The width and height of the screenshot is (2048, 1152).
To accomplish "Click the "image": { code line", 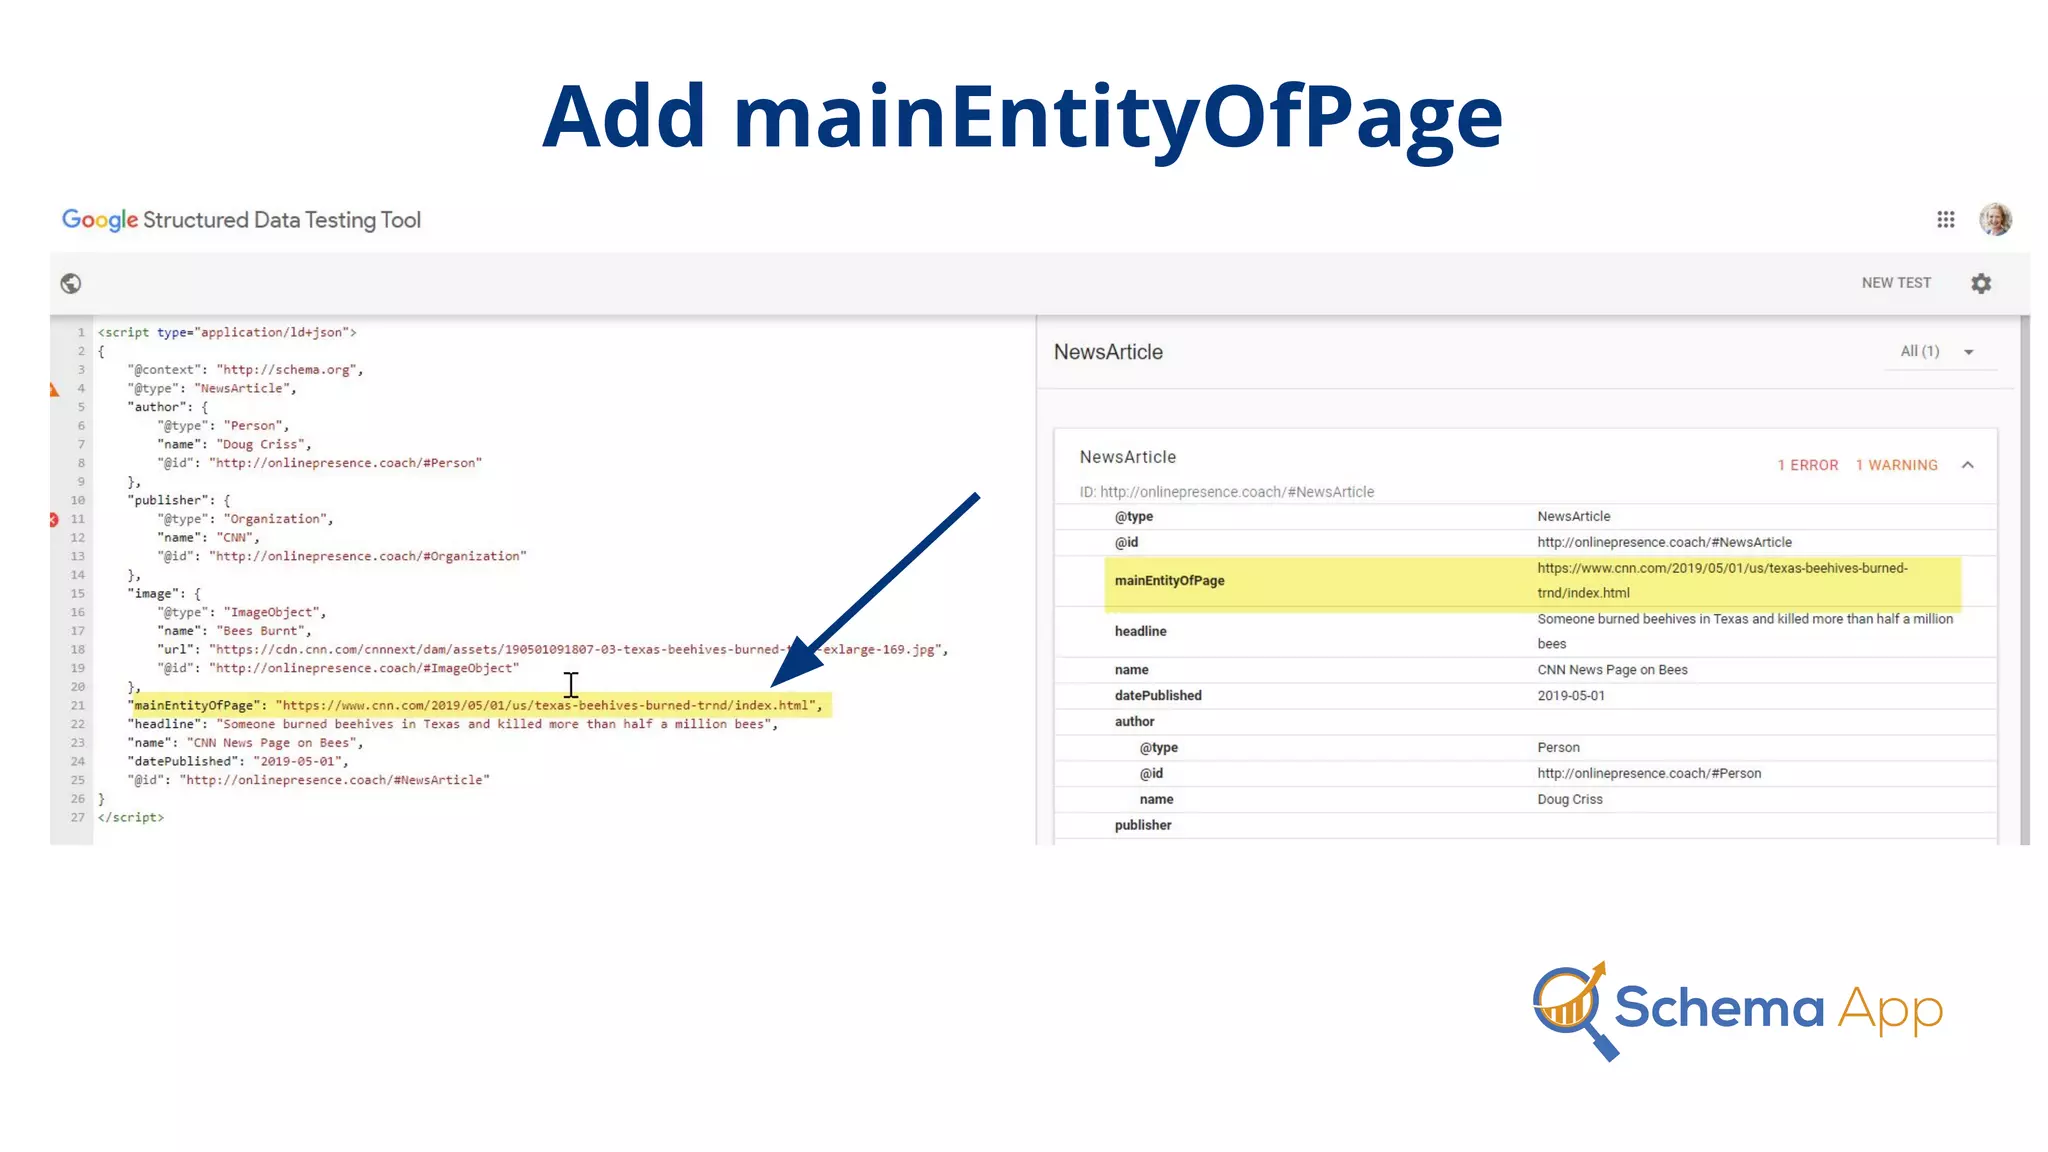I will pyautogui.click(x=163, y=594).
